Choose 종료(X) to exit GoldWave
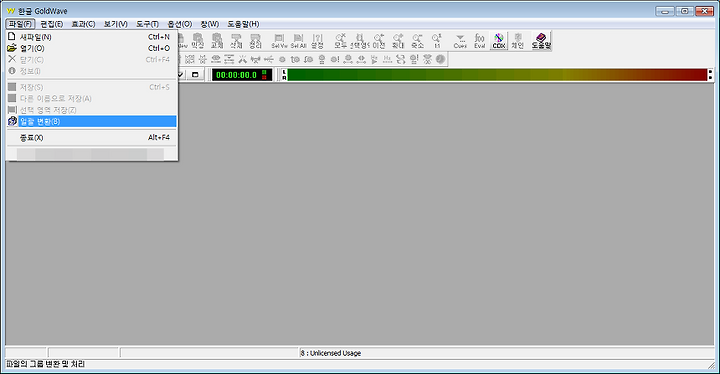The image size is (720, 374). click(x=91, y=137)
